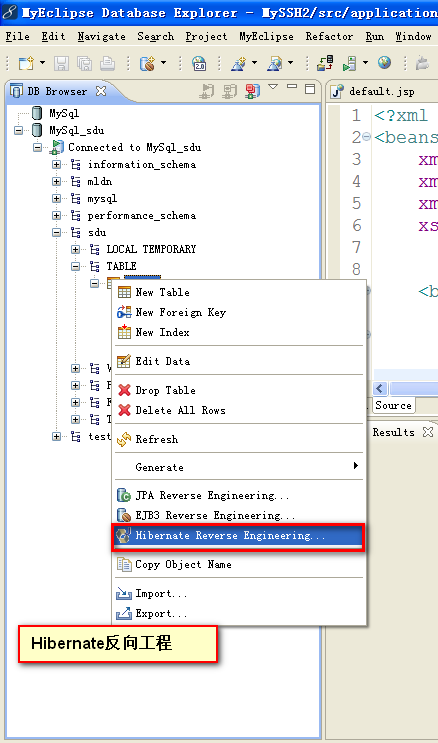Screen dimensions: 438x743
Task: Choose New Foreign Key from context menu
Action: click(239, 312)
